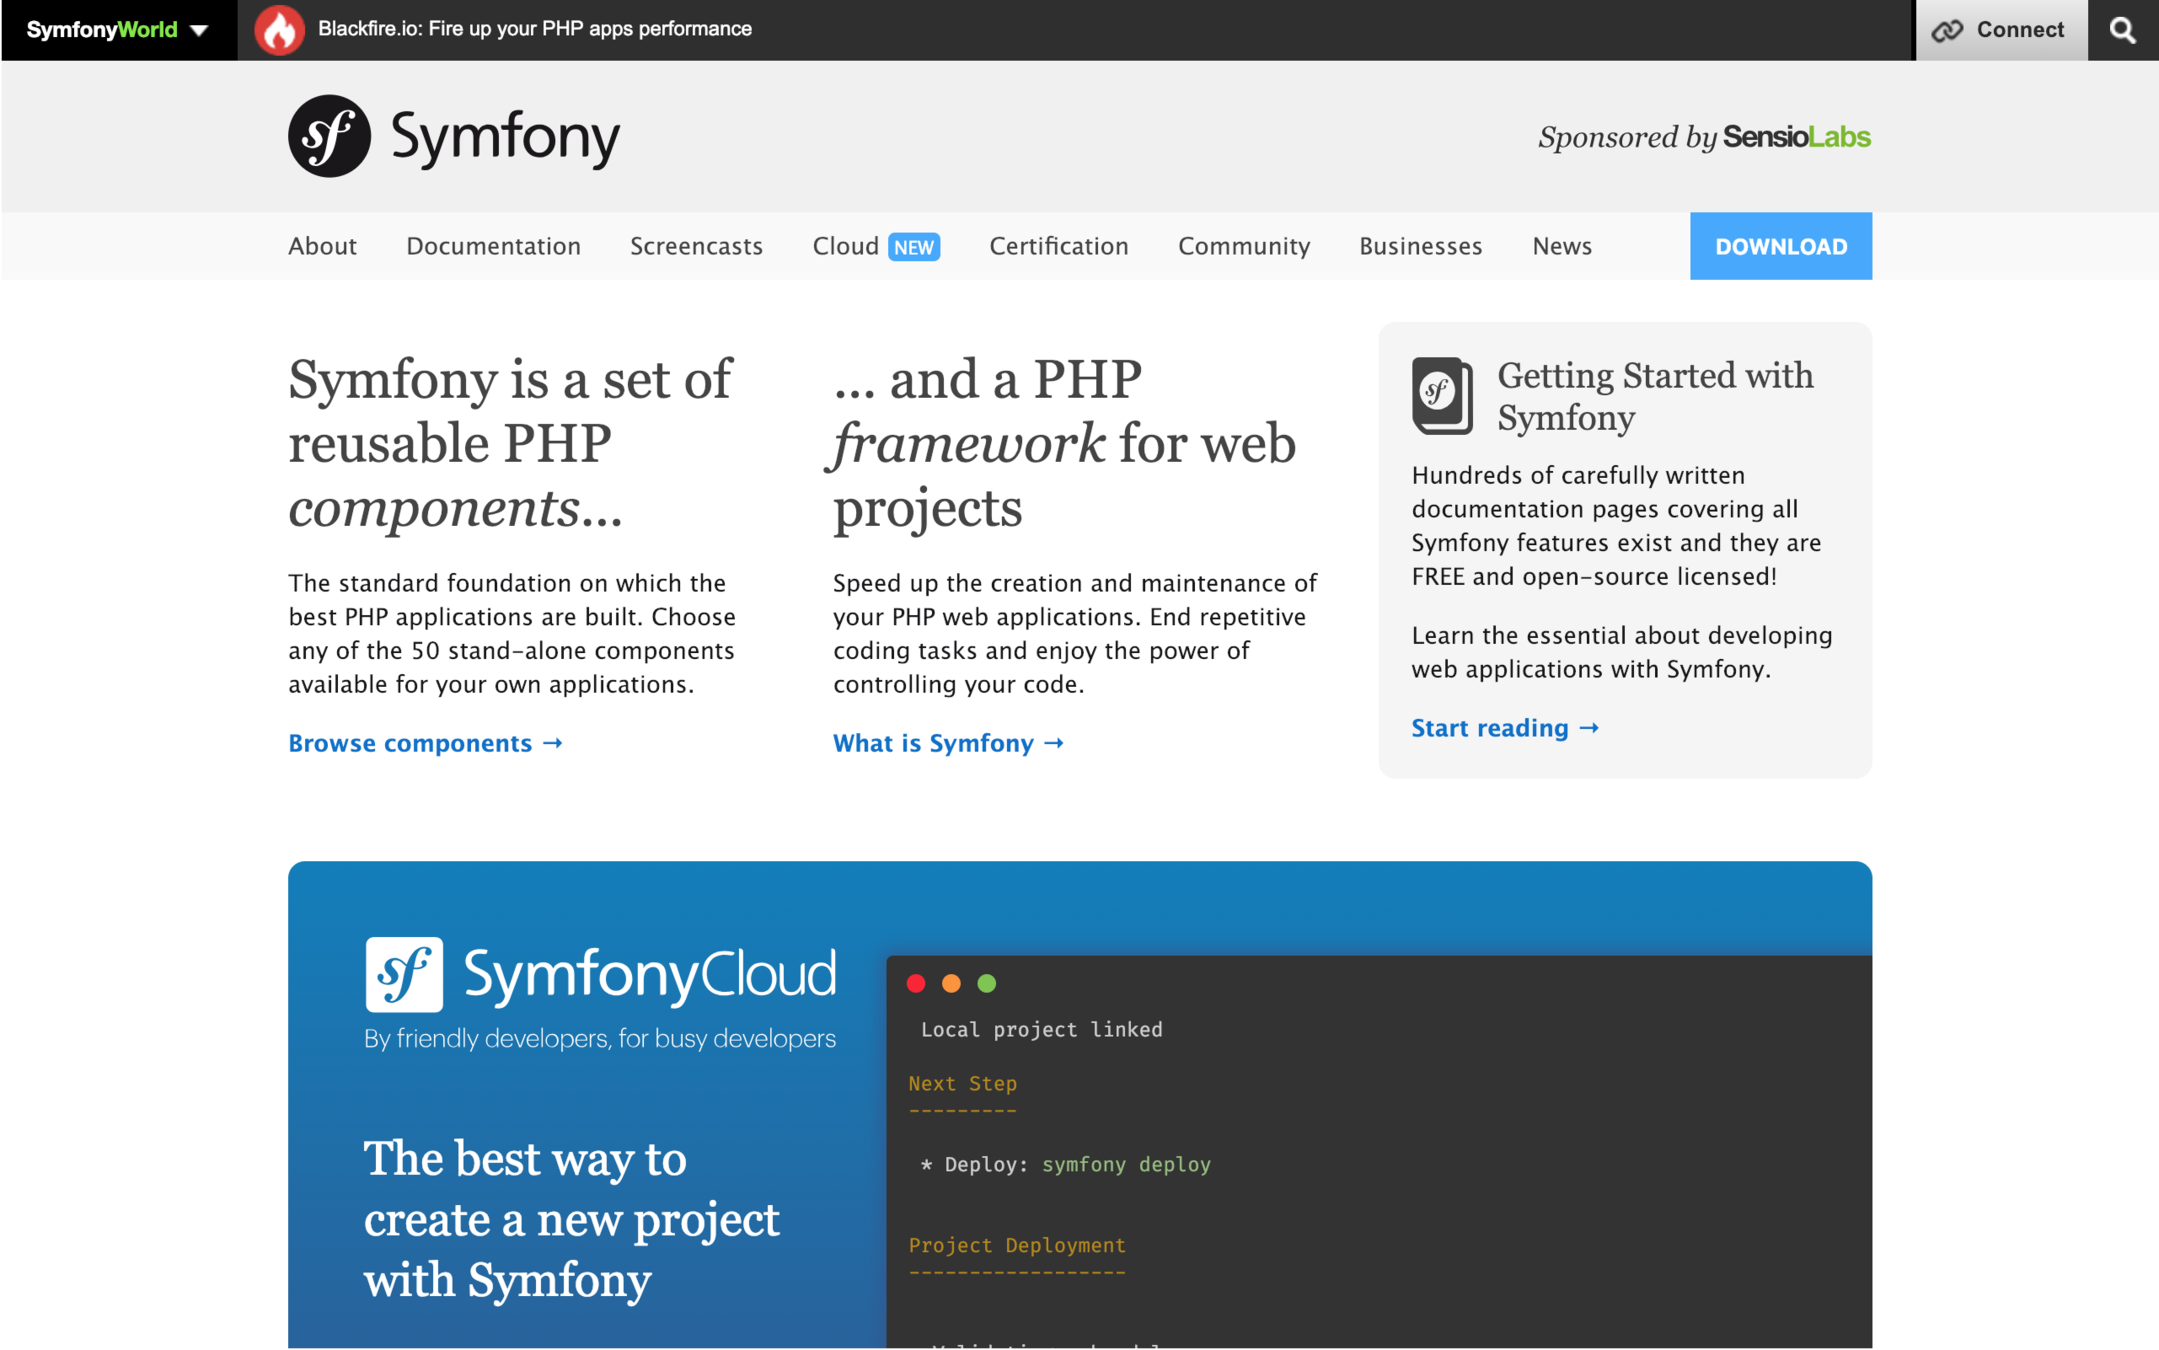2159x1350 pixels.
Task: Click the SensioLabs sponsor logo
Action: click(x=1796, y=137)
